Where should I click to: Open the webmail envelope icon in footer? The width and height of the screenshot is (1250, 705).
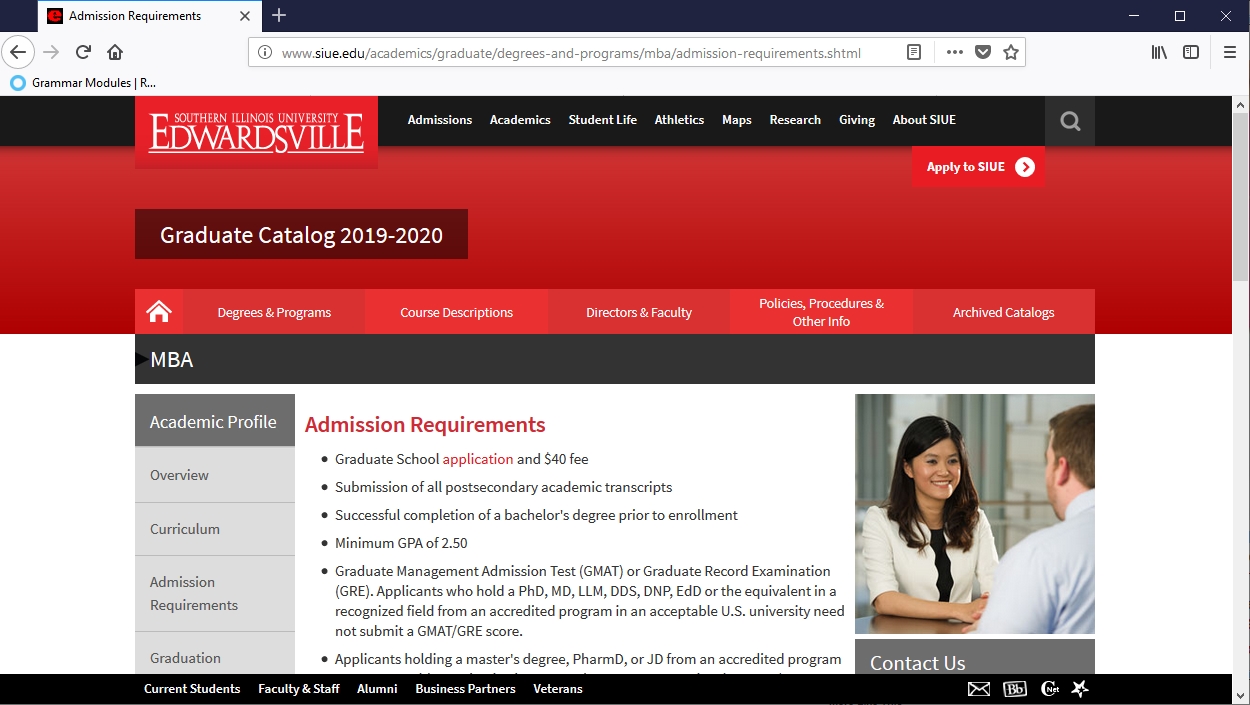point(979,689)
